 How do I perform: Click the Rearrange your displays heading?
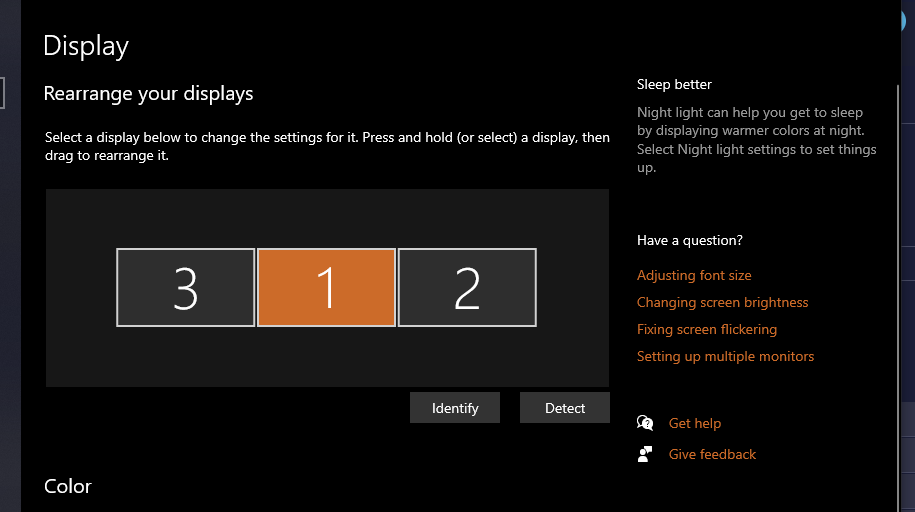(148, 94)
